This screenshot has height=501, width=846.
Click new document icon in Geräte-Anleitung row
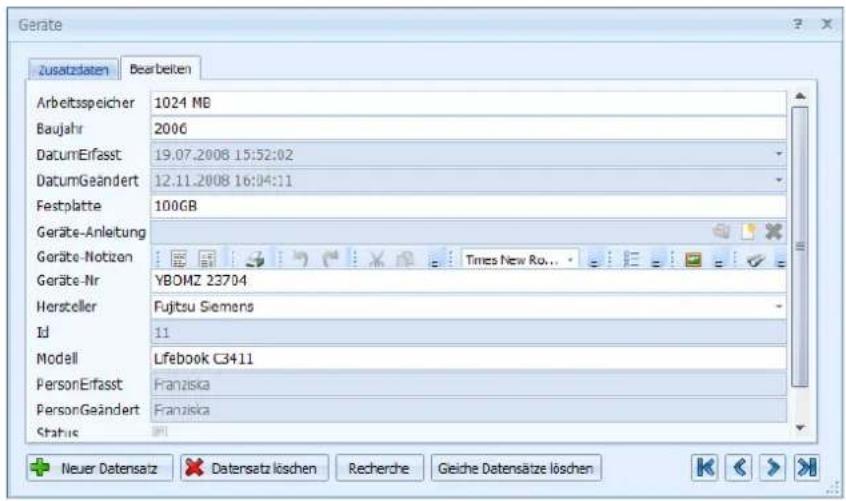(749, 231)
